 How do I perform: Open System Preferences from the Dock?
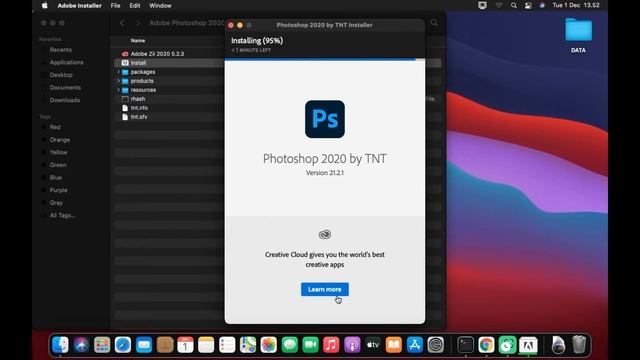pyautogui.click(x=436, y=345)
